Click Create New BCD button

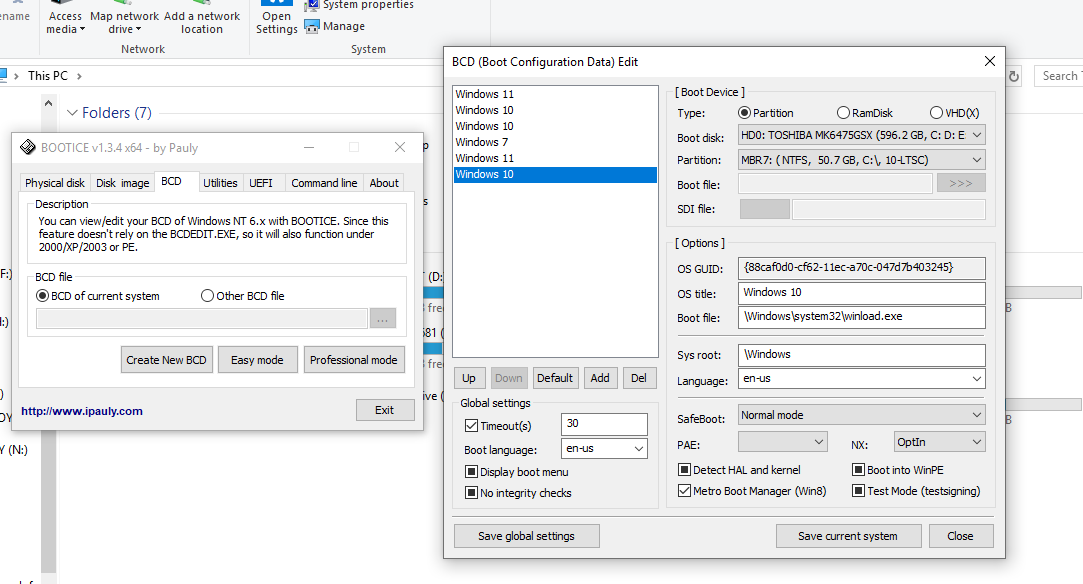coord(166,360)
